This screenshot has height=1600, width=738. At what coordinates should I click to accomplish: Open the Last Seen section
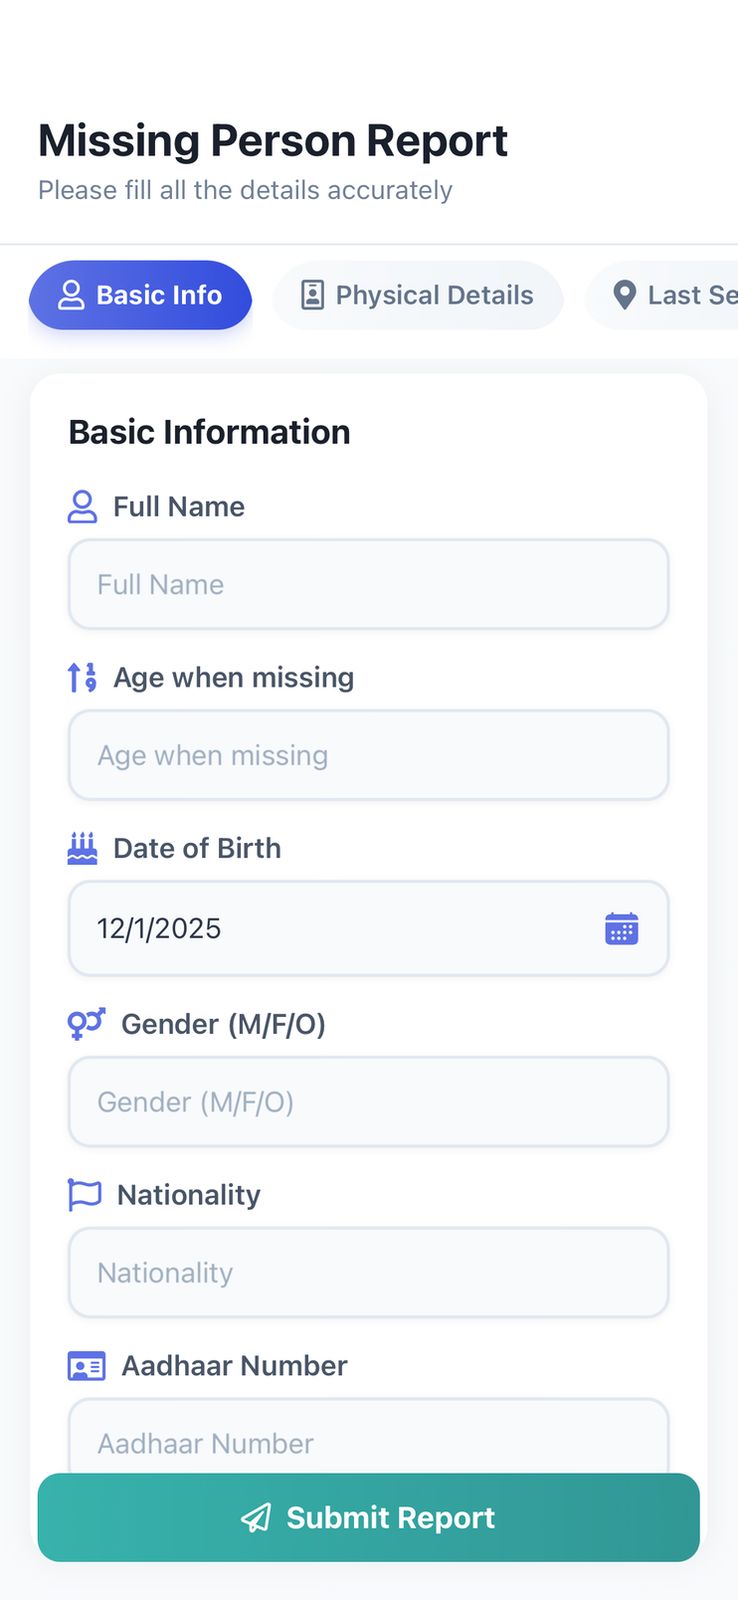pos(670,295)
